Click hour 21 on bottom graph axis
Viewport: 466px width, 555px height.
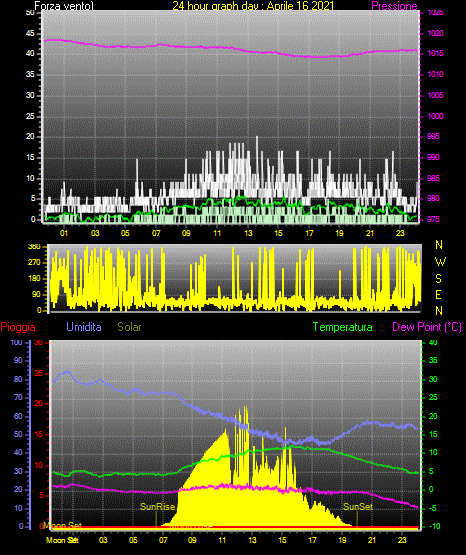[x=372, y=540]
